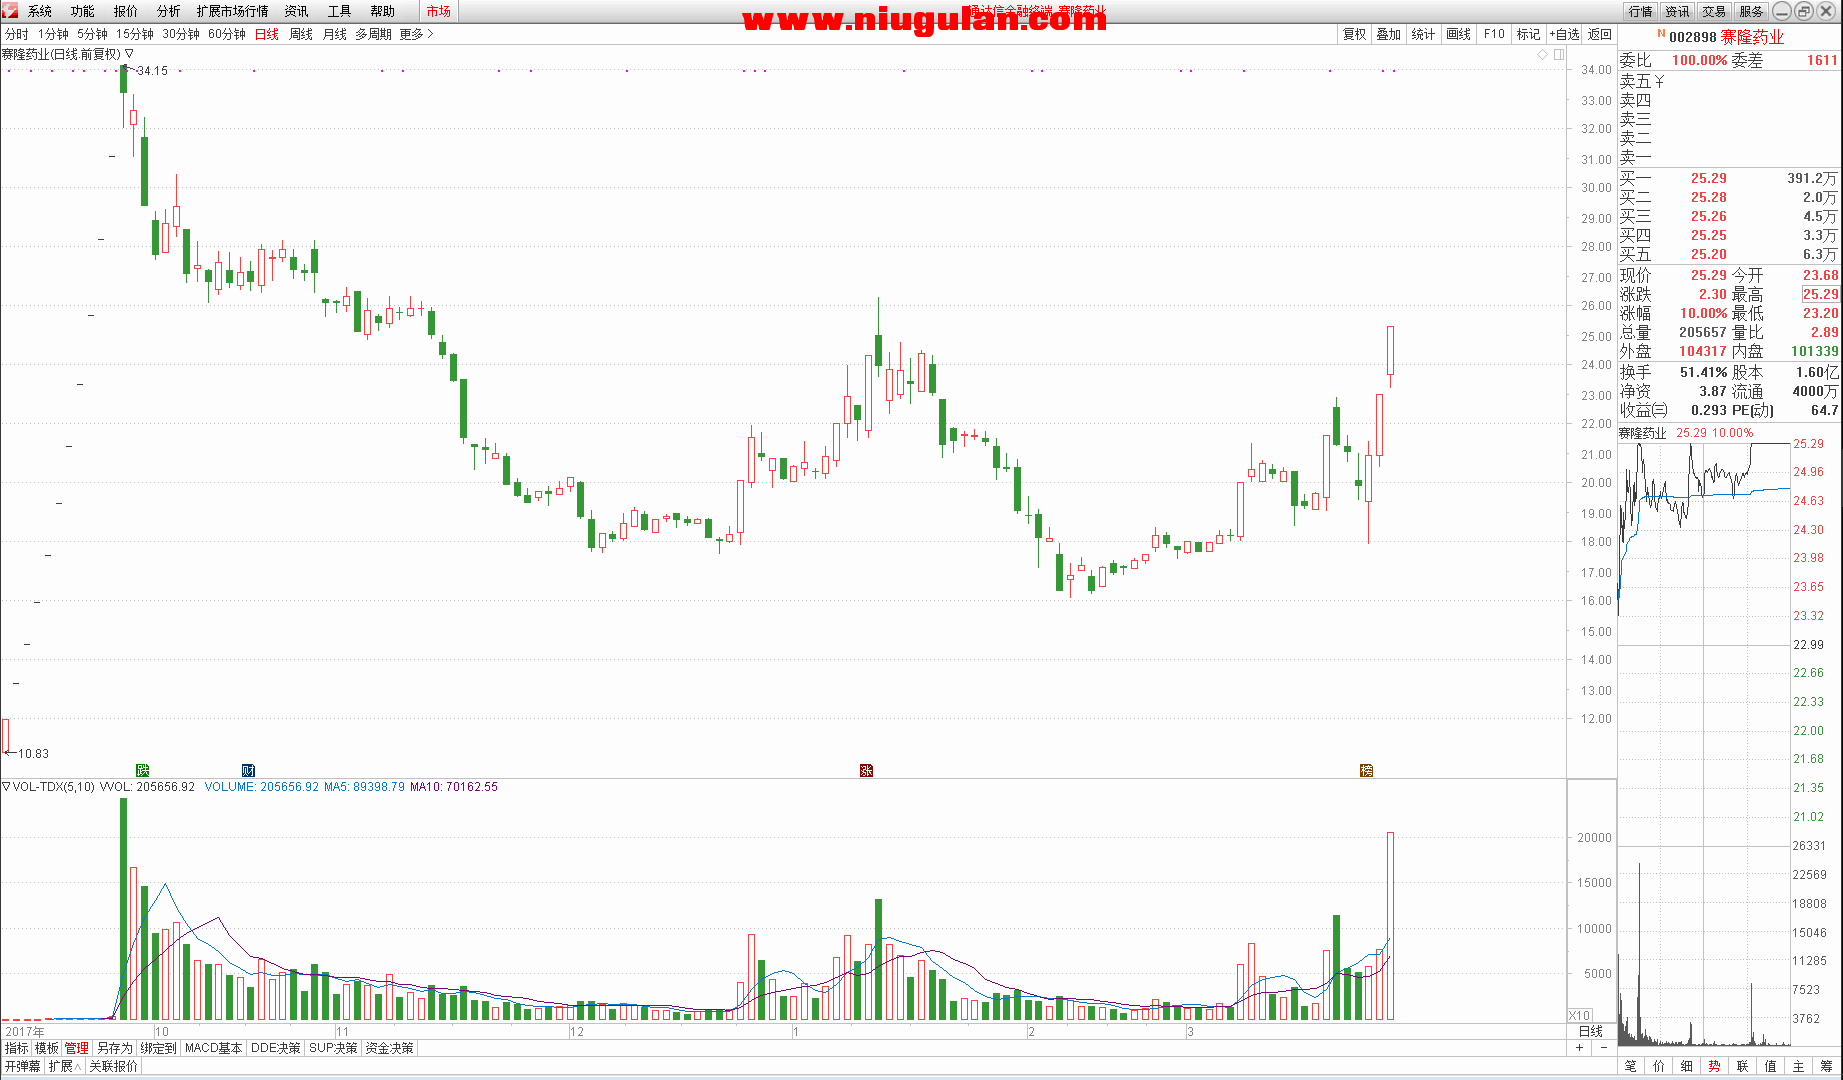Screen dimensions: 1843x1080
Task: Select the DDE决策 template
Action: click(275, 1048)
